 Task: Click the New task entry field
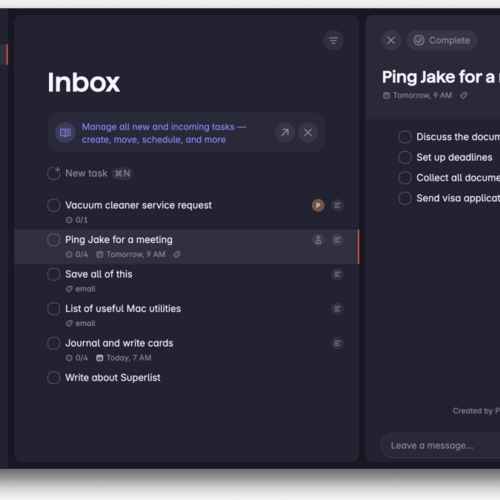click(x=90, y=173)
